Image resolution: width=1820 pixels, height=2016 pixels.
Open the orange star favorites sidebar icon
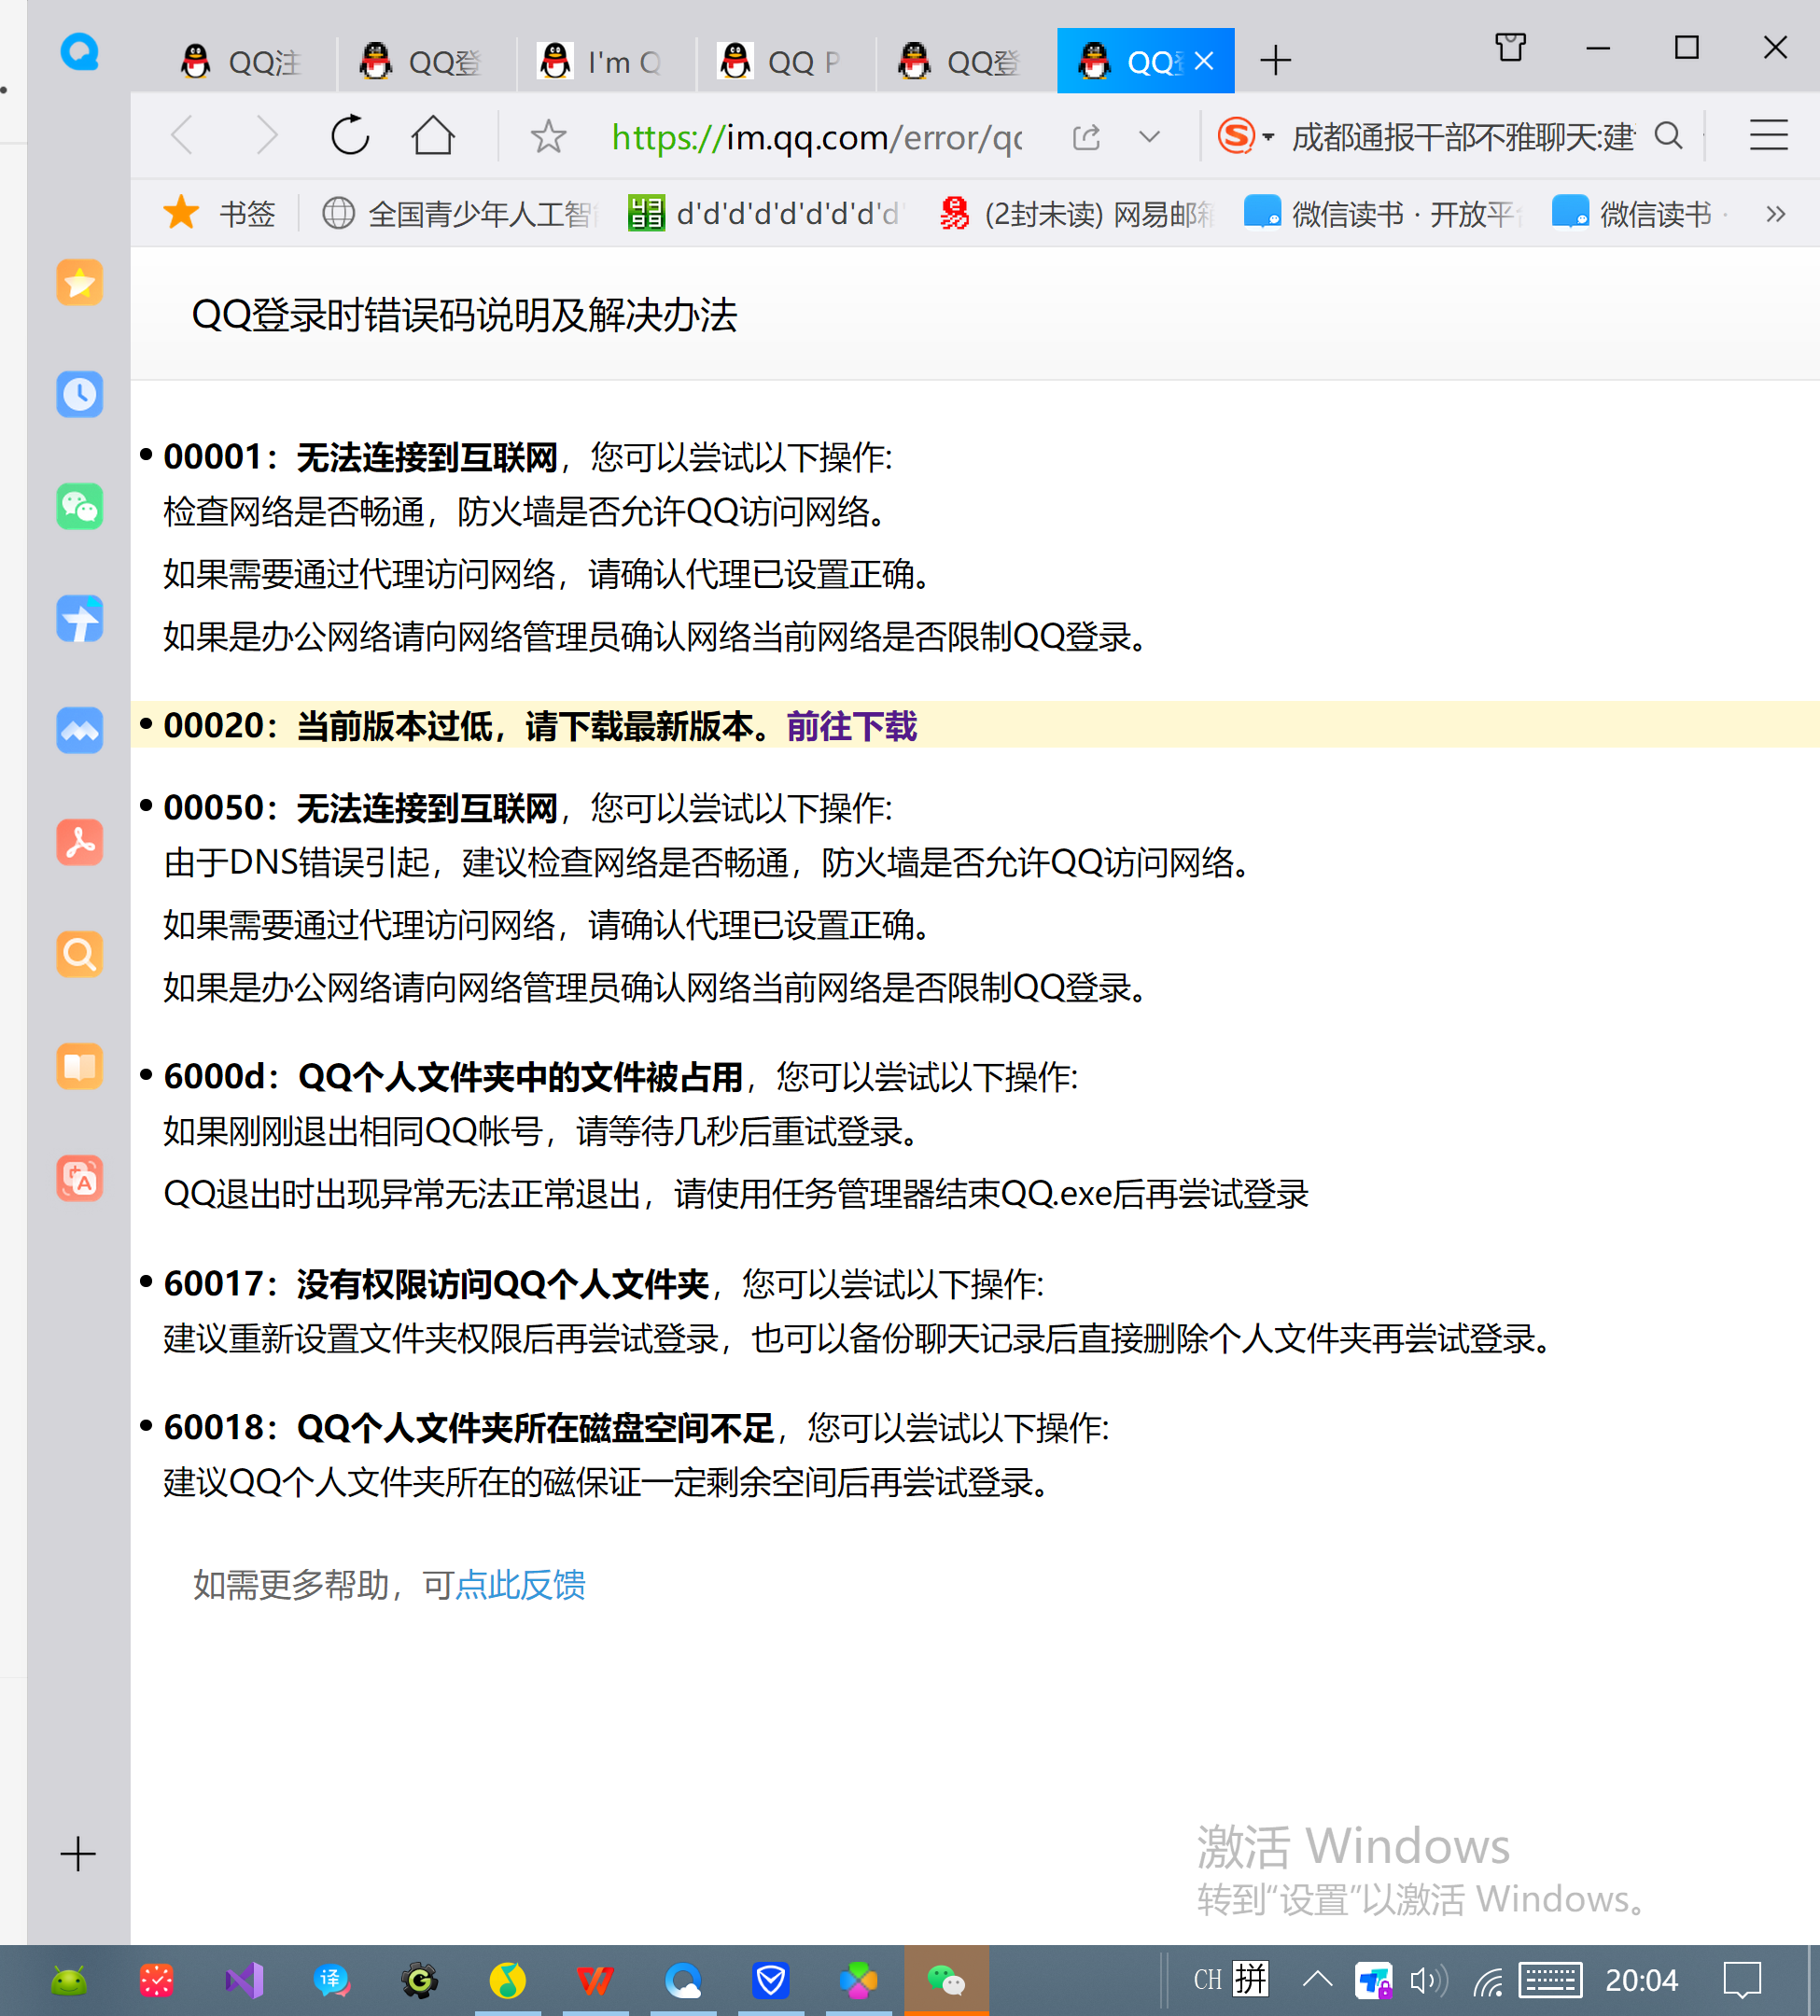79,283
